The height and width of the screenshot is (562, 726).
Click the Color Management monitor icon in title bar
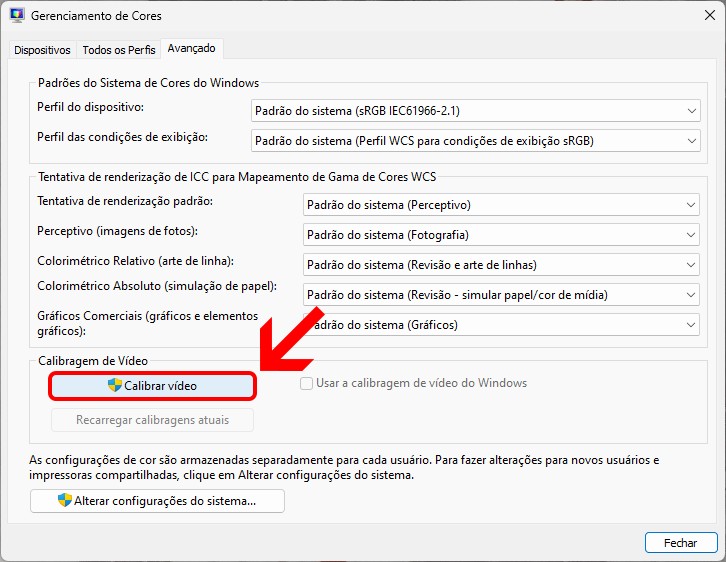pyautogui.click(x=17, y=15)
